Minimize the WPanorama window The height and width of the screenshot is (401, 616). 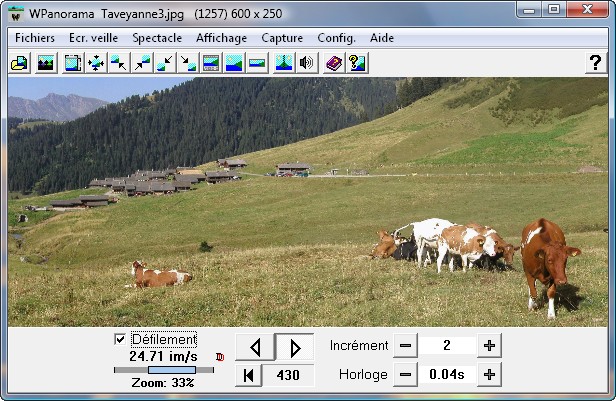(x=529, y=9)
